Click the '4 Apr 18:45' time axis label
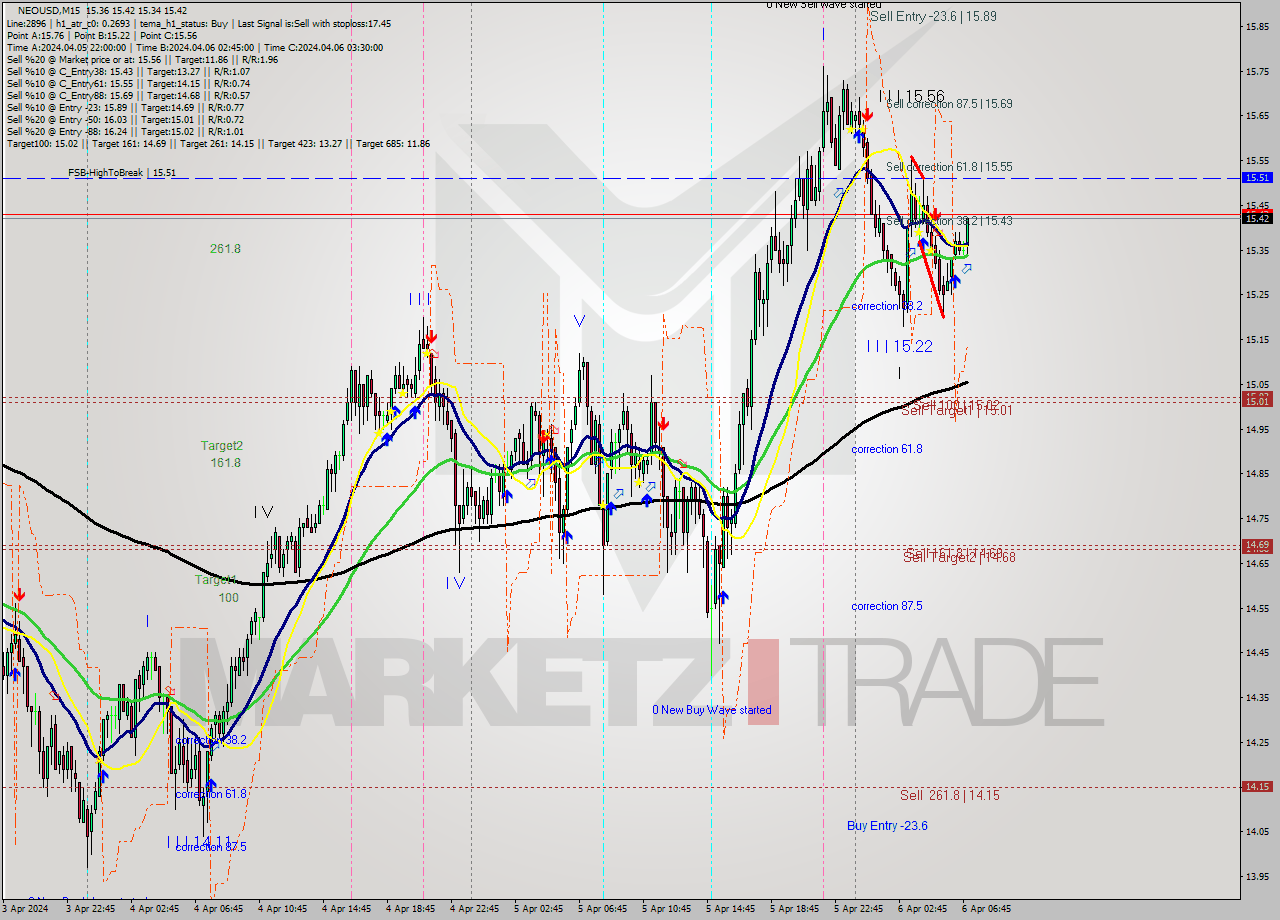The width and height of the screenshot is (1280, 920). pos(412,909)
